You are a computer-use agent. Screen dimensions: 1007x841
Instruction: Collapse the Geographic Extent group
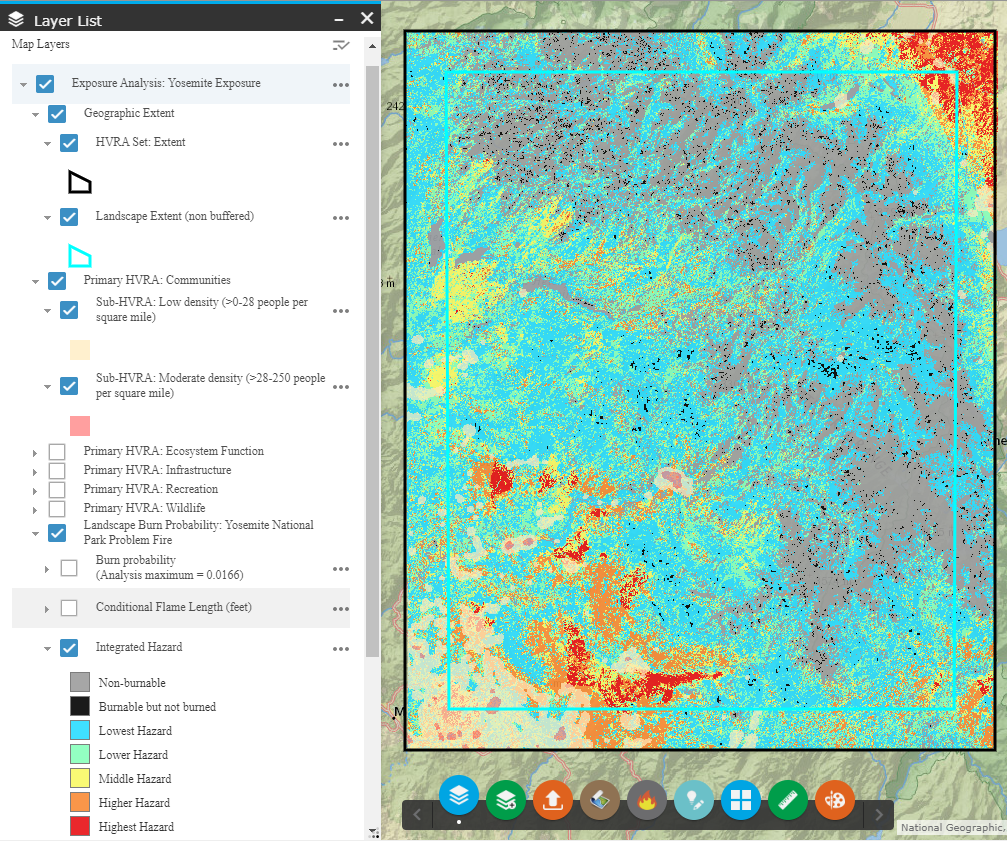[36, 115]
